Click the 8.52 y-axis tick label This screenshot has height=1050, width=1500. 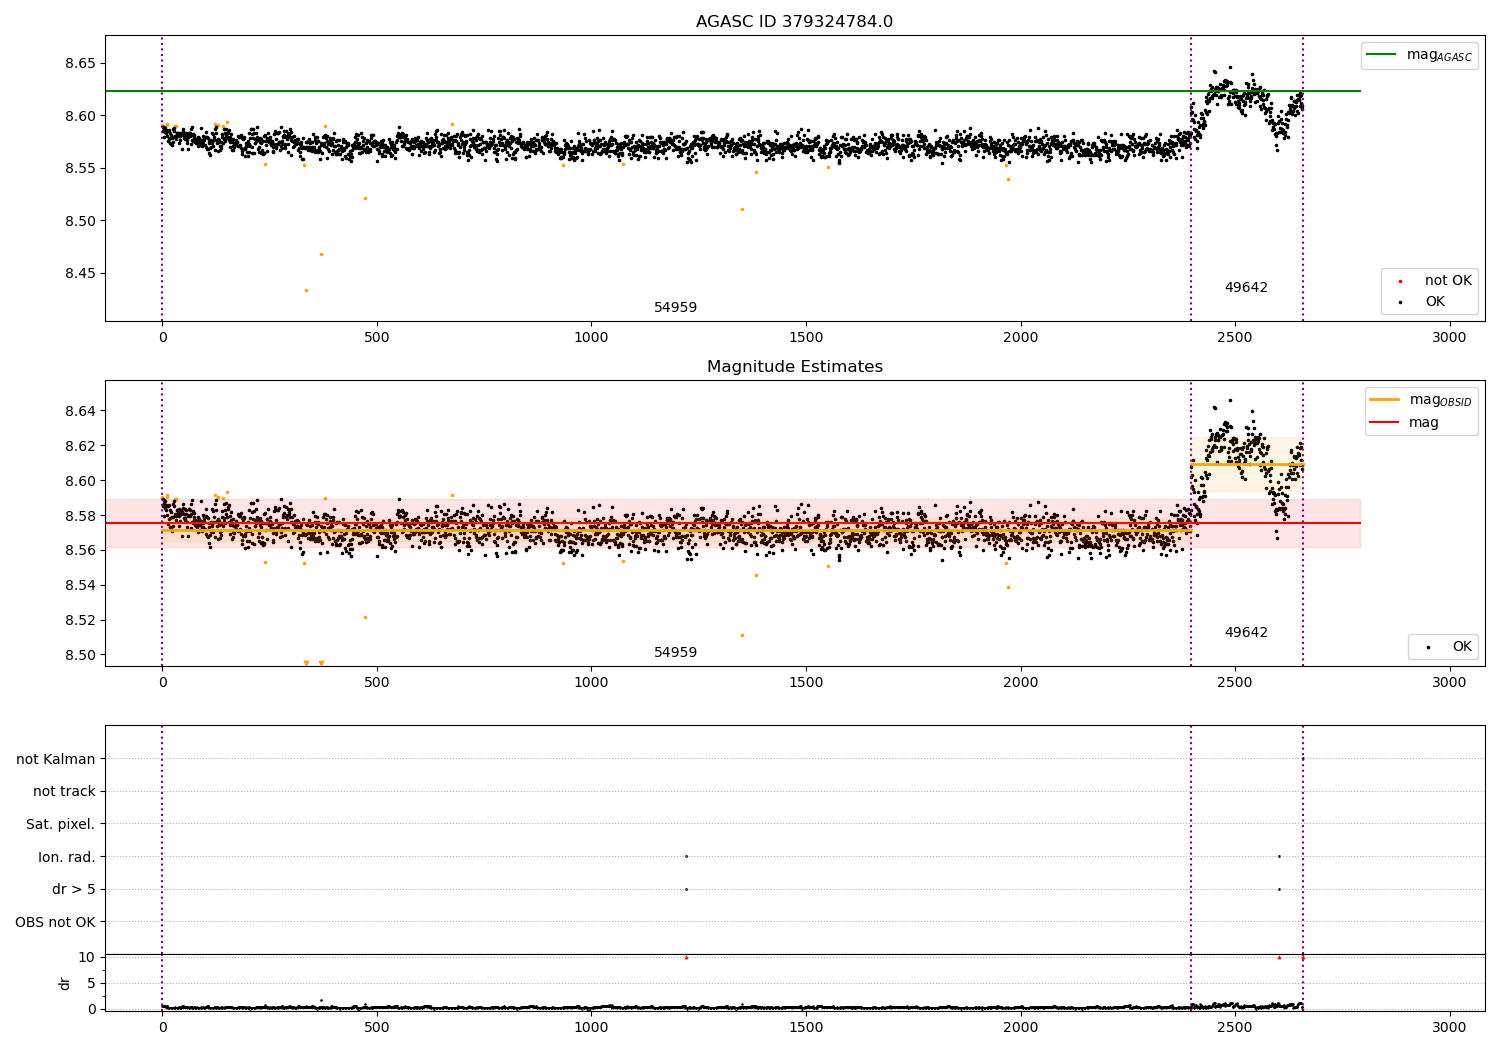[x=80, y=621]
